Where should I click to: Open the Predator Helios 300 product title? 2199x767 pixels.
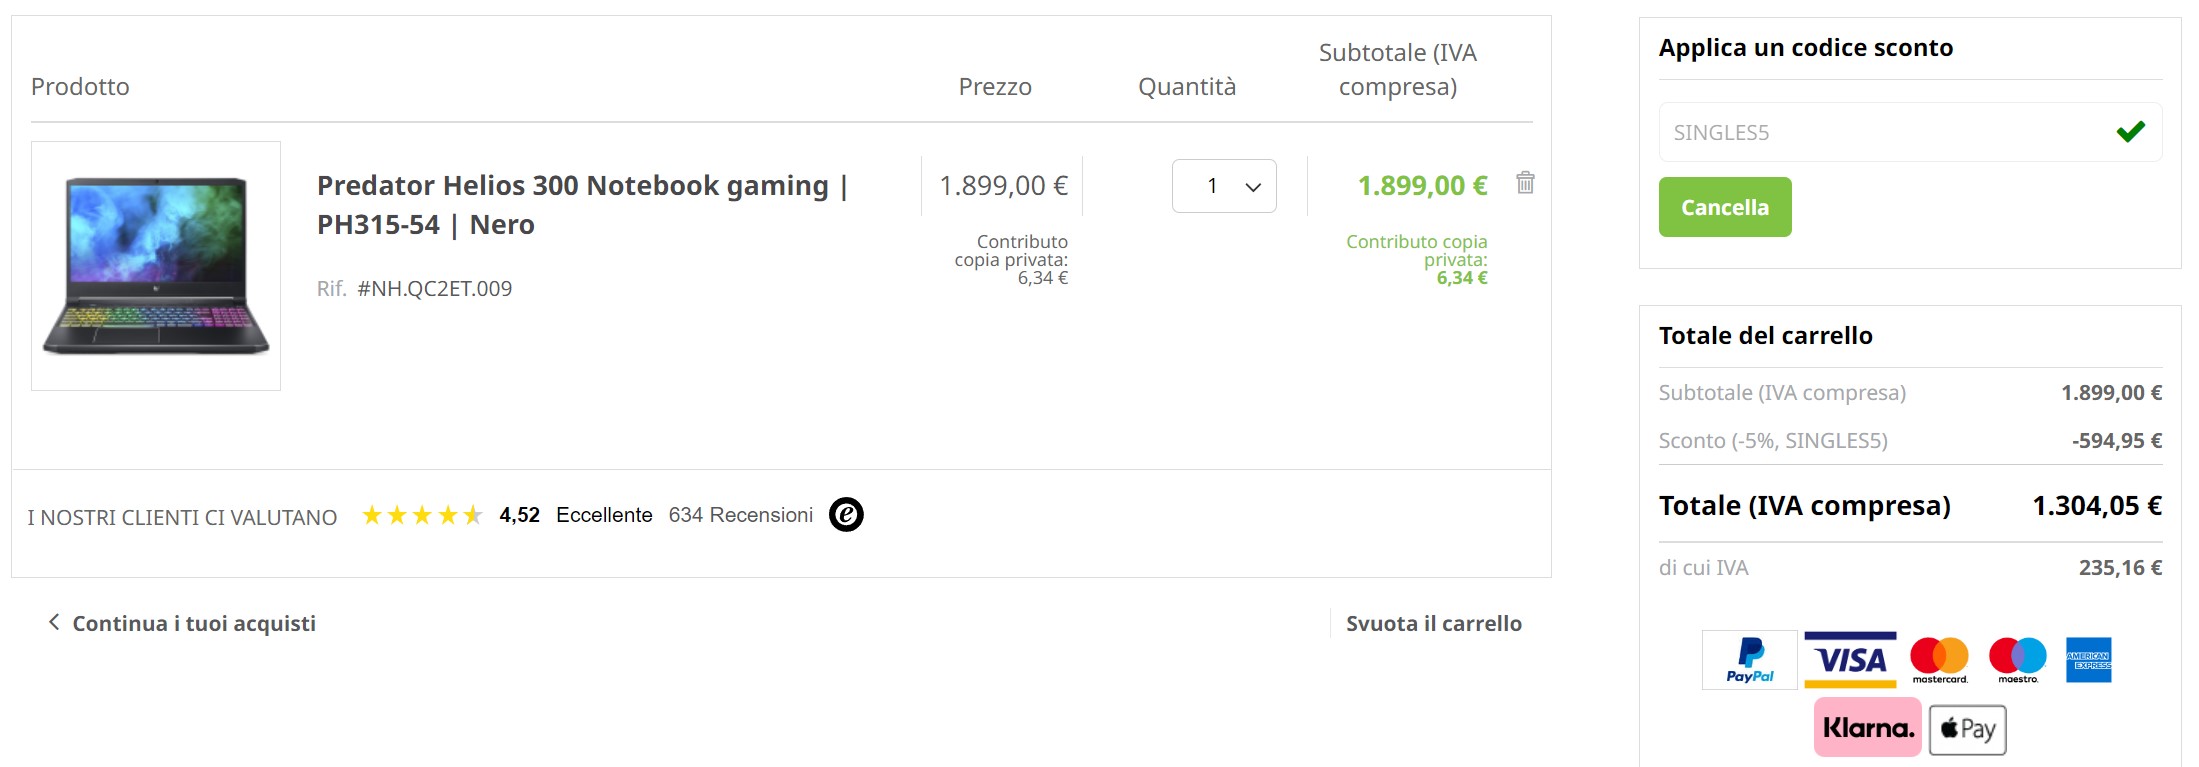click(582, 205)
